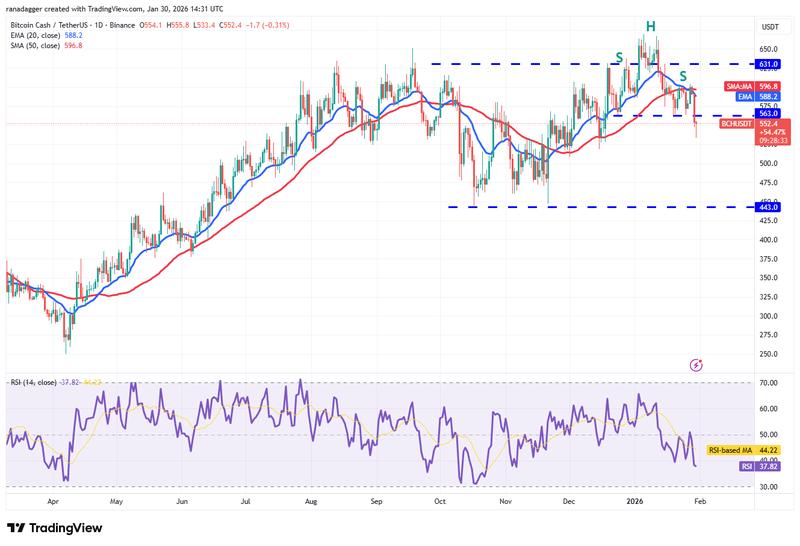Click the TradingView logo at bottom left
800x546 pixels.
[49, 528]
